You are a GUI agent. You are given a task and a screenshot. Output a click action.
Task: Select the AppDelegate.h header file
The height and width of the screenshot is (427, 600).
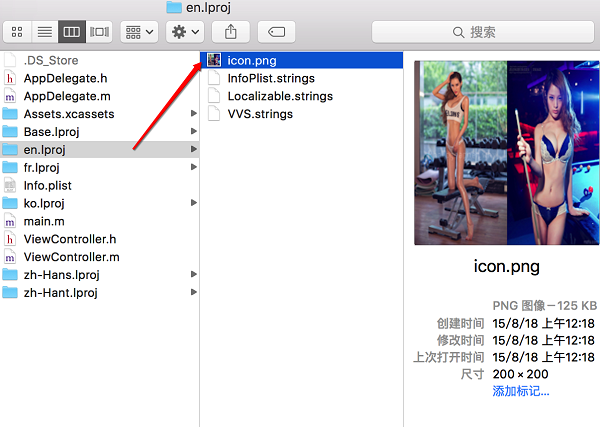[x=66, y=78]
